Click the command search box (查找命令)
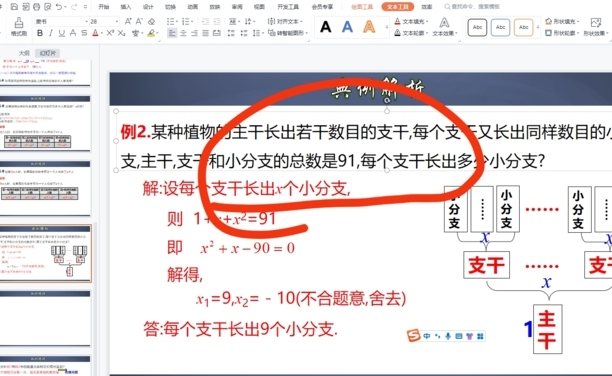 tap(472, 7)
